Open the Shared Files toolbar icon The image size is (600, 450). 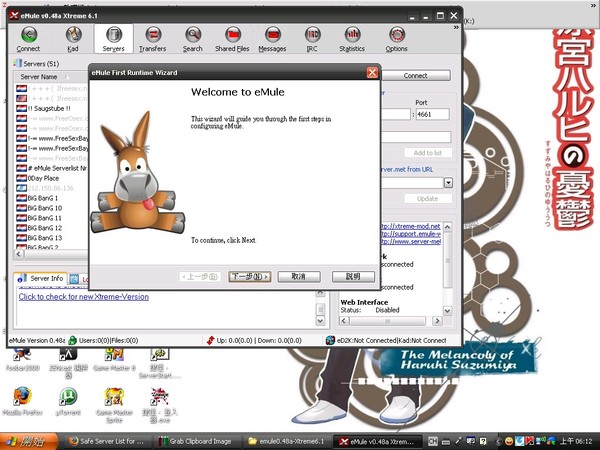pos(232,39)
